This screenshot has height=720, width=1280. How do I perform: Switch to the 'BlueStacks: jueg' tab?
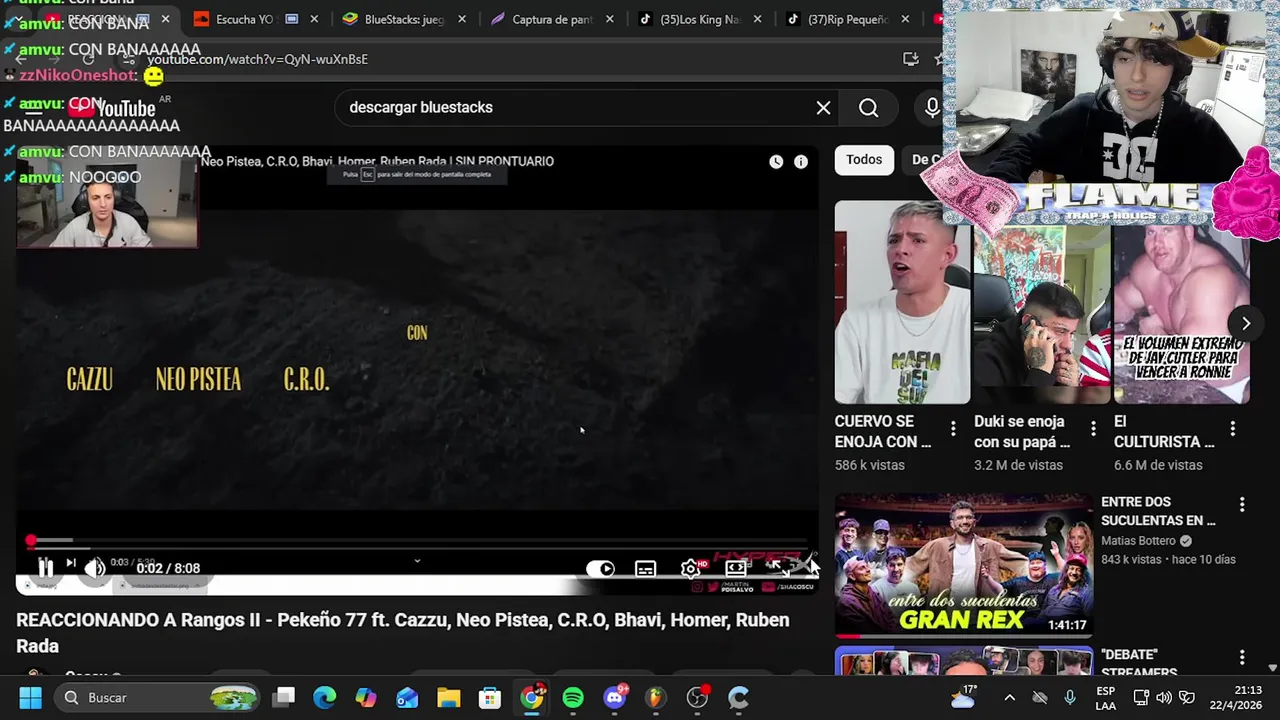tap(404, 19)
